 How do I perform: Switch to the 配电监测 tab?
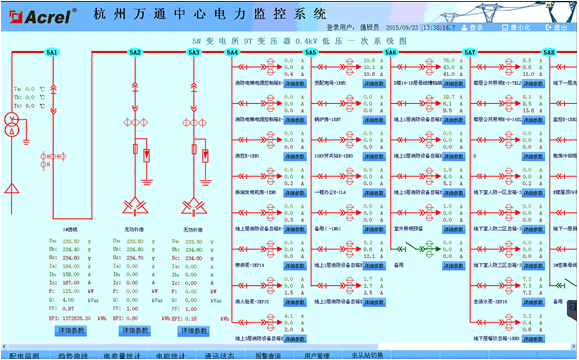tap(25, 356)
